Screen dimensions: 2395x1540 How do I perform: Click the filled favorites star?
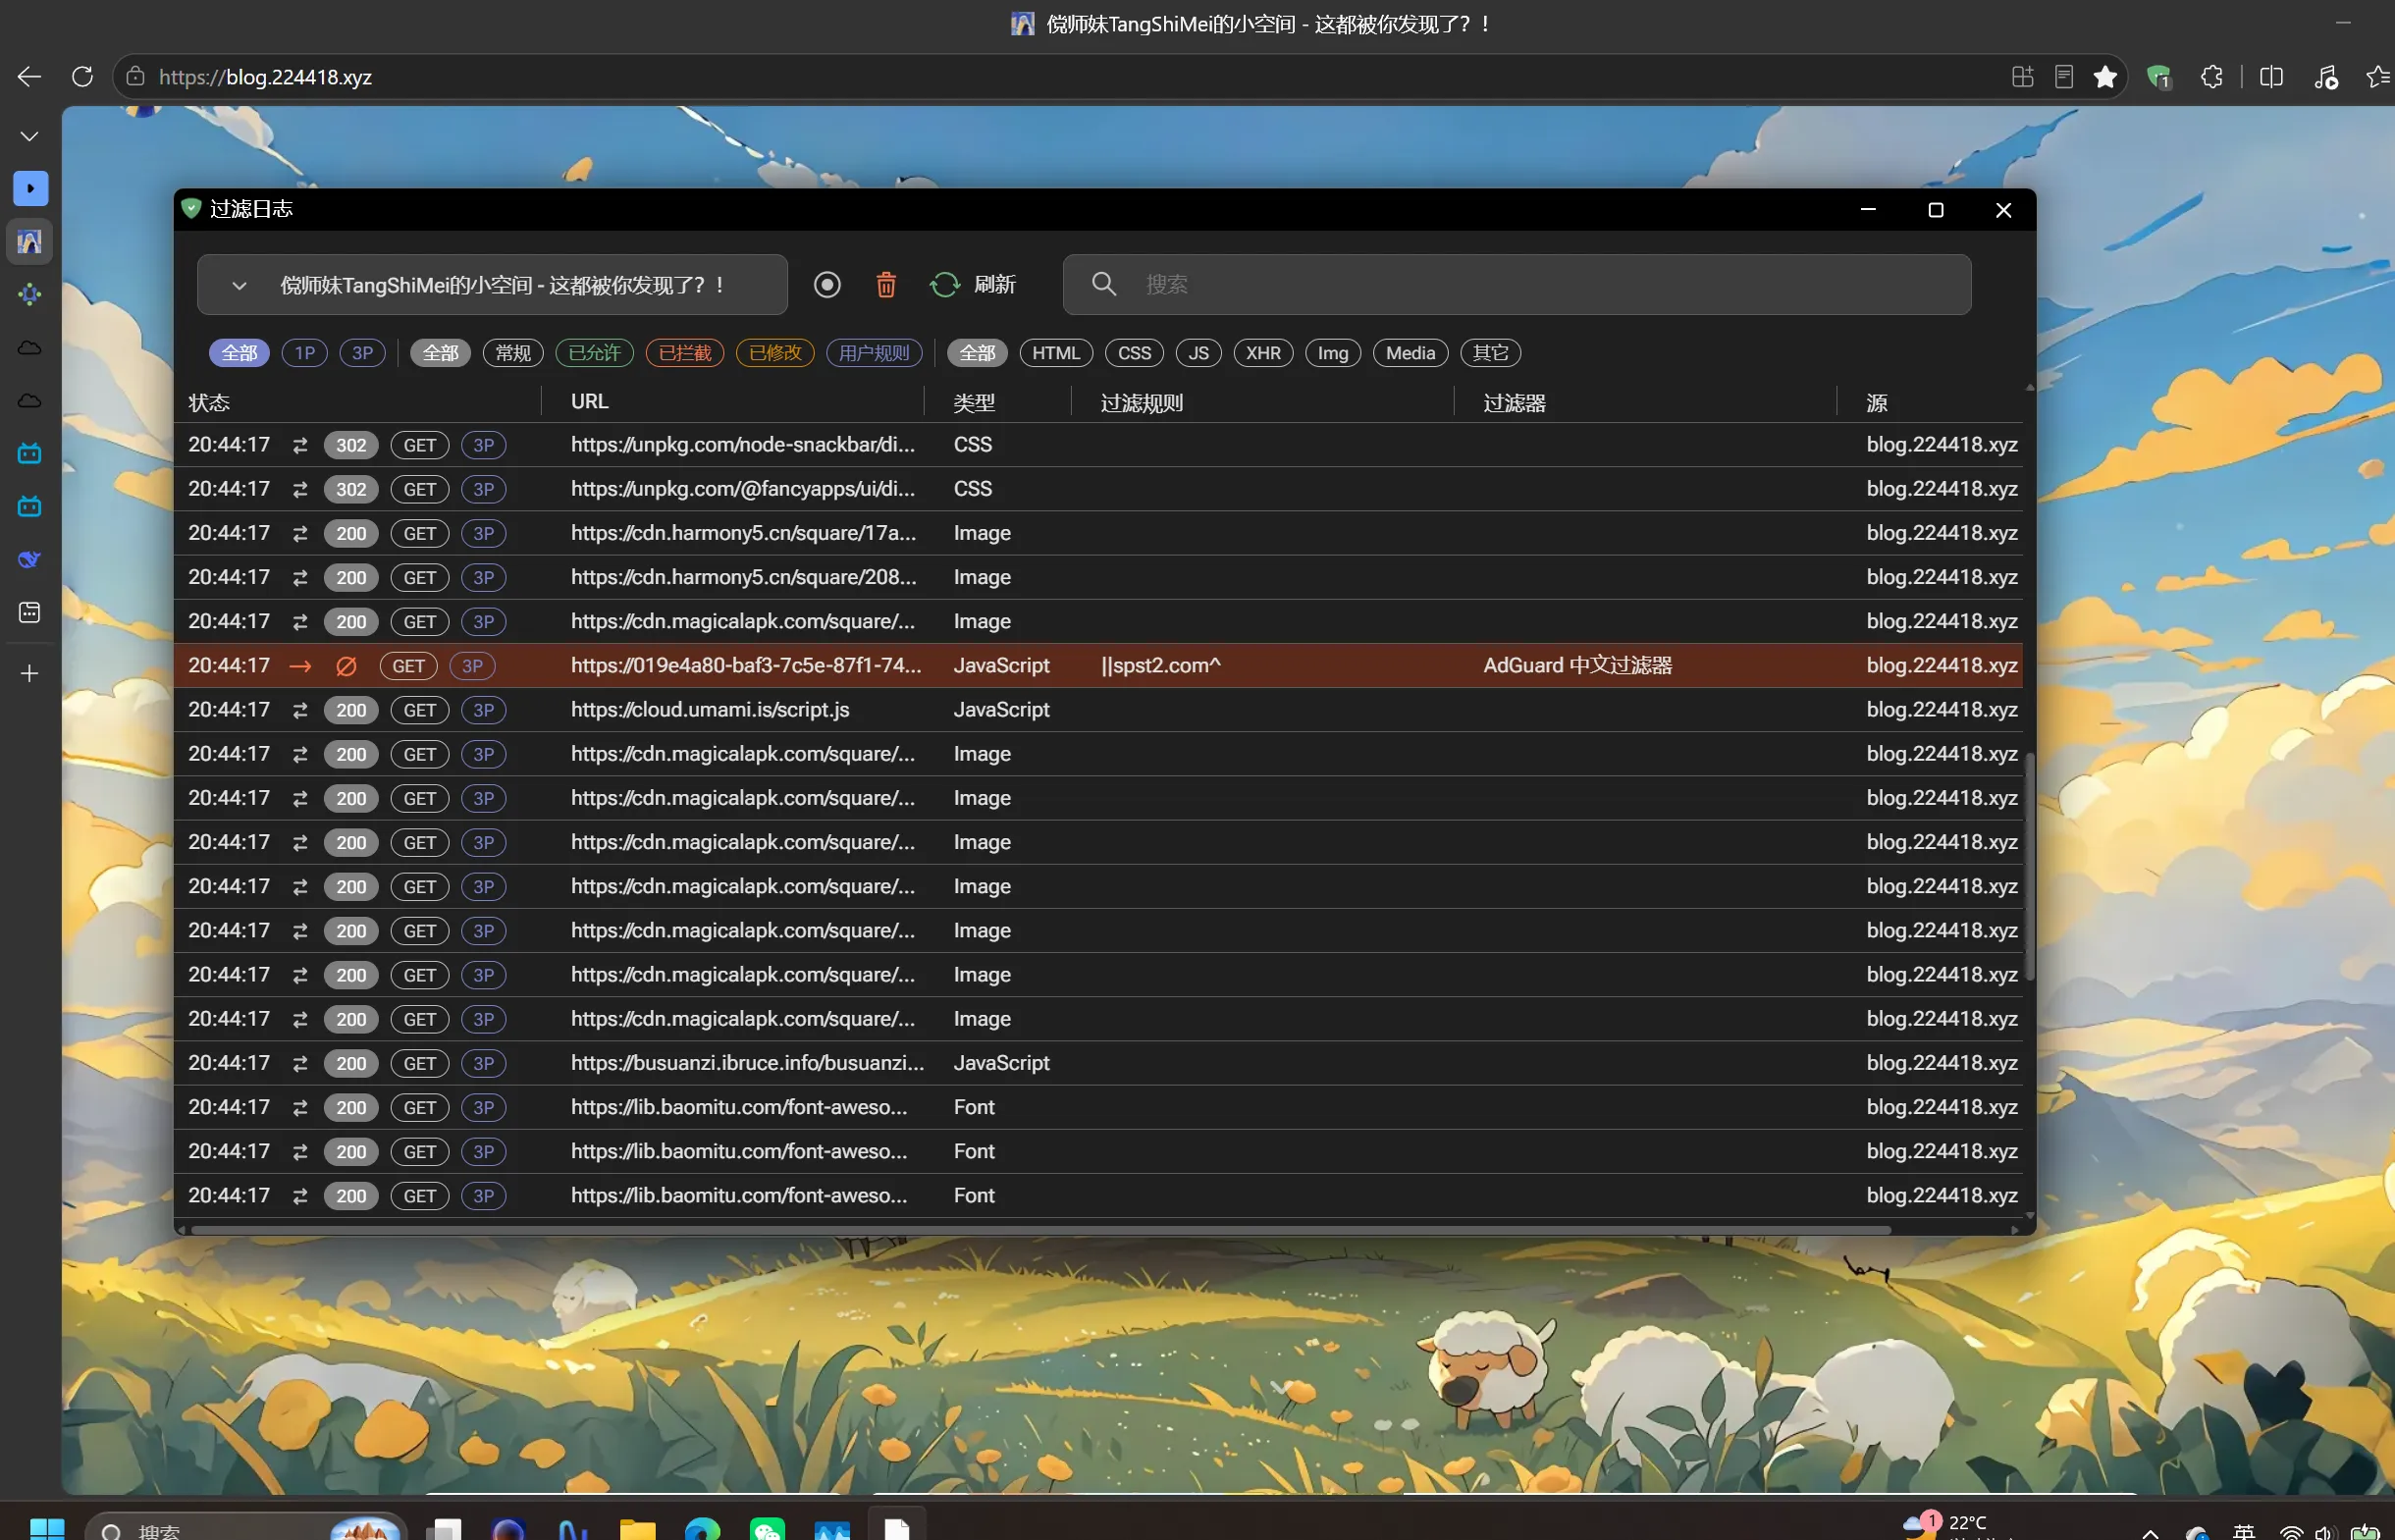2105,77
